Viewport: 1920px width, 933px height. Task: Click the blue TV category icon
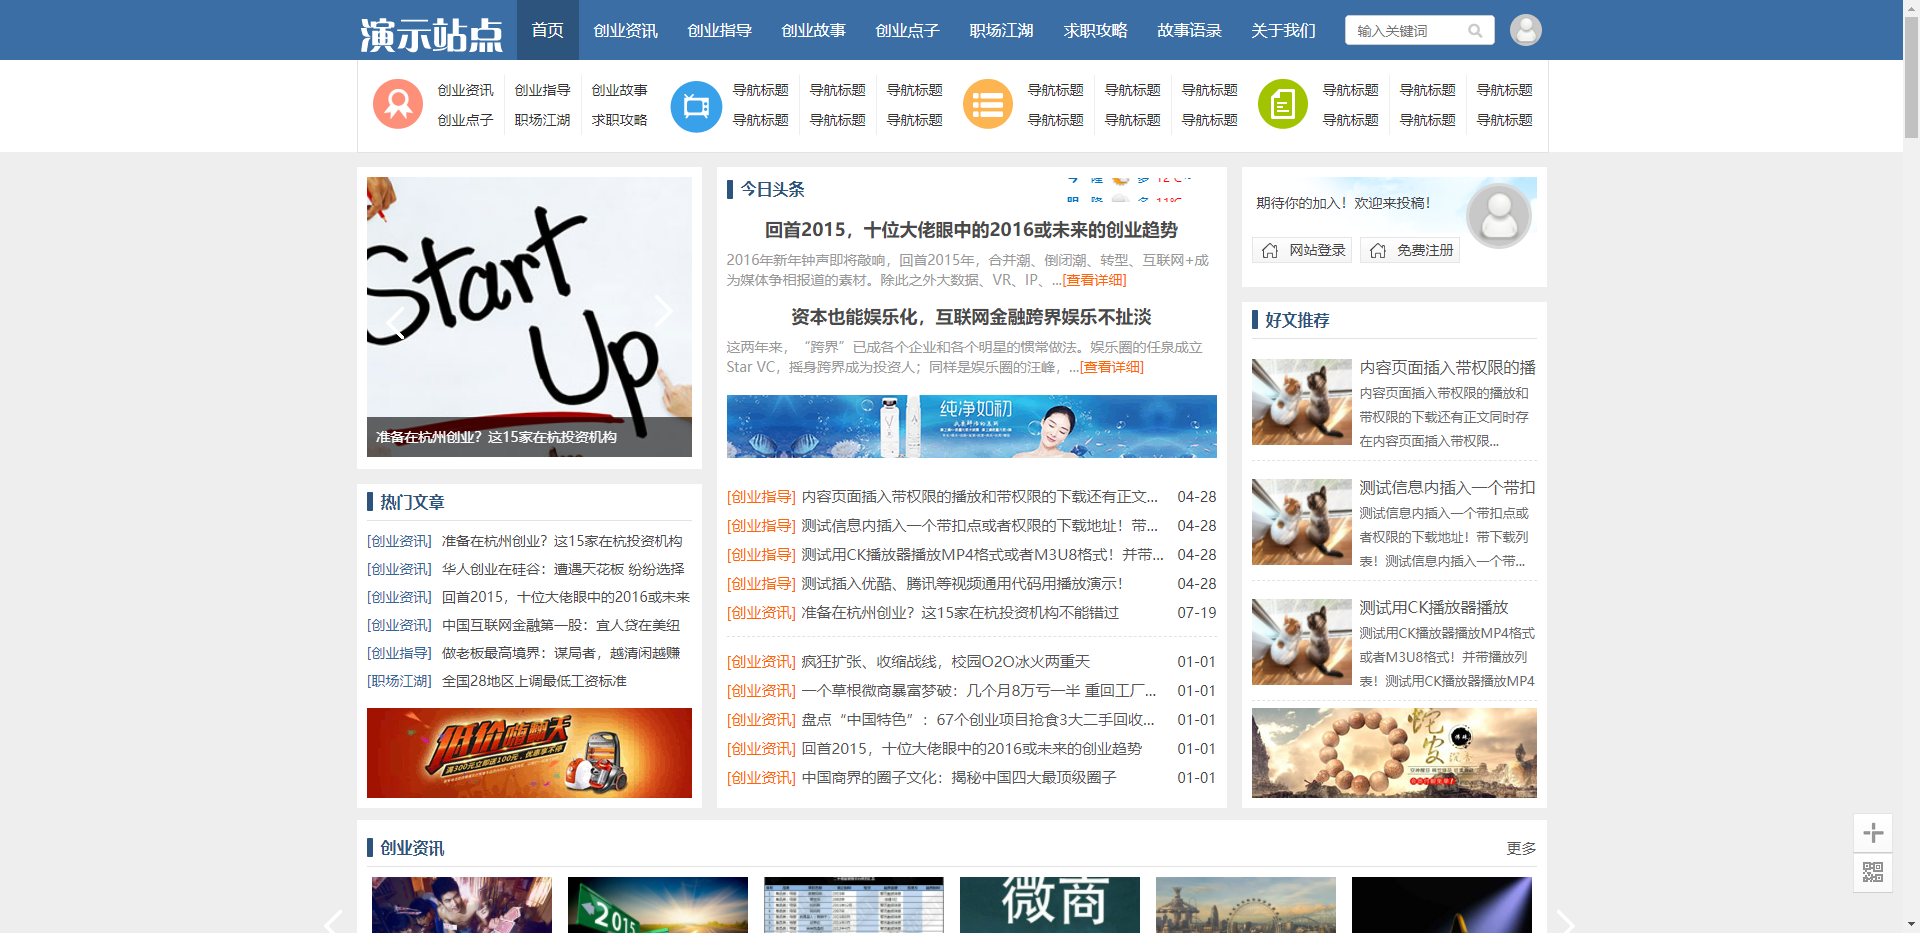tap(696, 106)
